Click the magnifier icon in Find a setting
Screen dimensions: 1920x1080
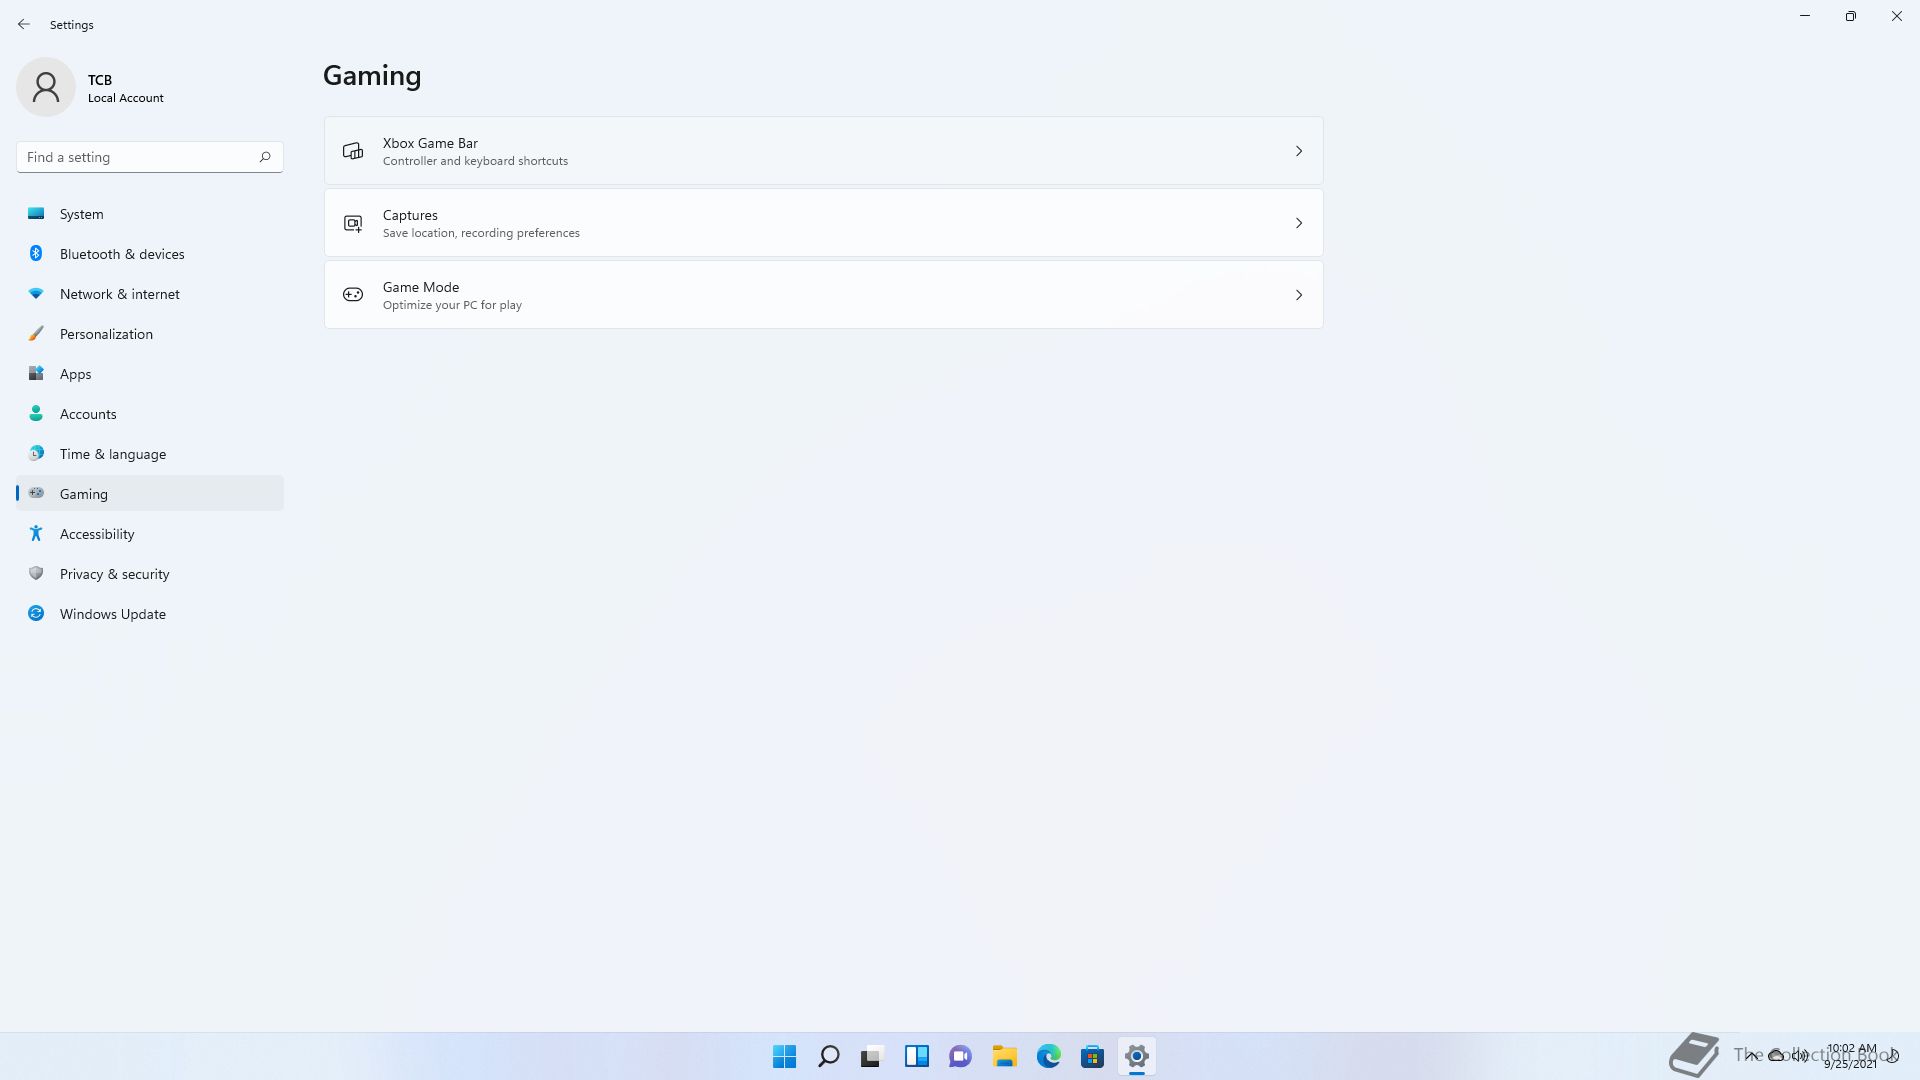point(265,157)
